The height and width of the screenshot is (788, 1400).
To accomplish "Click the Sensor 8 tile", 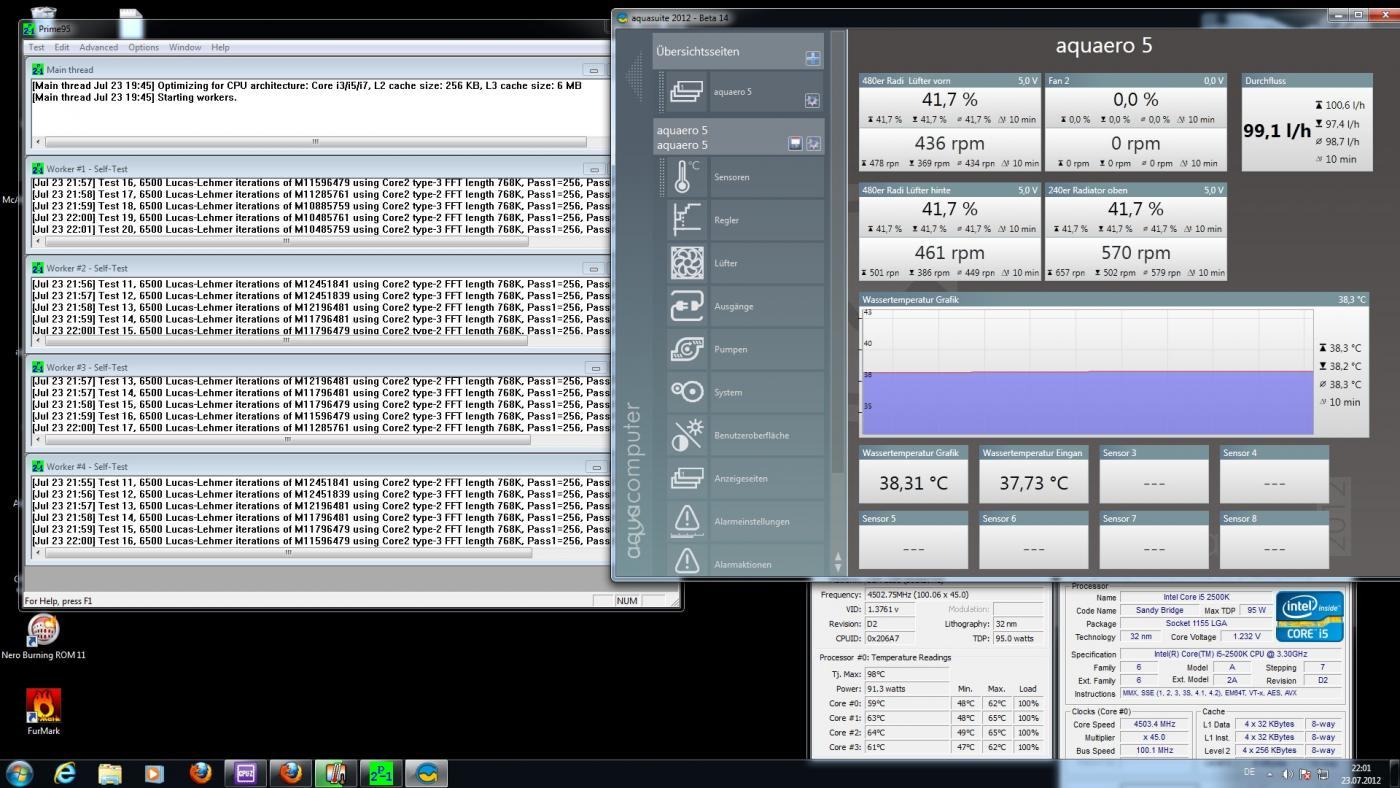I will (1273, 541).
